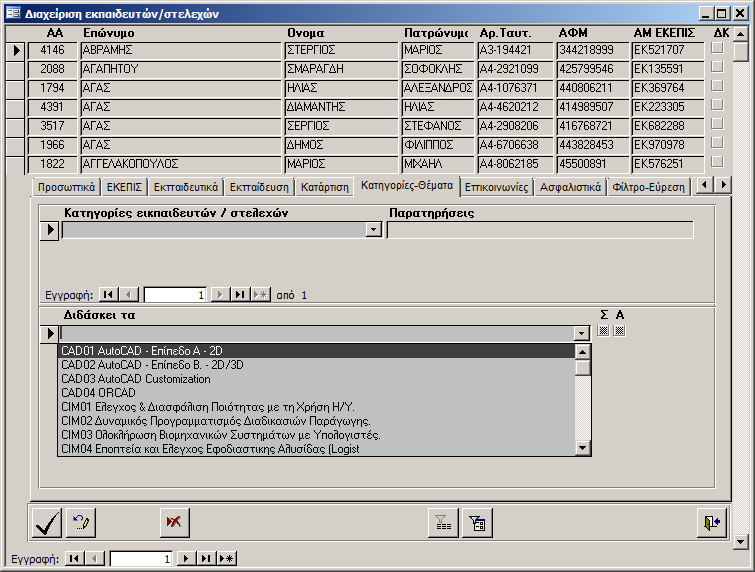Screen dimensions: 755x572
Task: Open the Κατηγορίες εκπαιδευτών / στελεχών dropdown
Action: tap(374, 230)
